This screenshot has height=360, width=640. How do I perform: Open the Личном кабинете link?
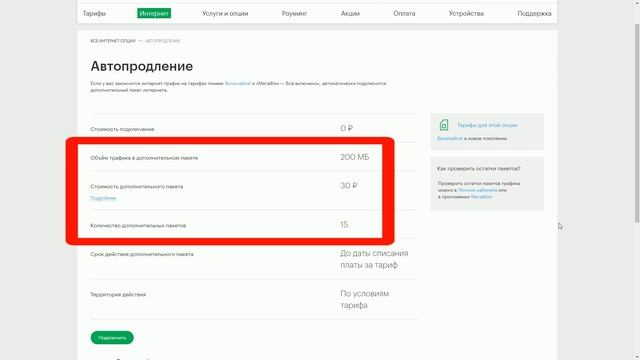[477, 190]
